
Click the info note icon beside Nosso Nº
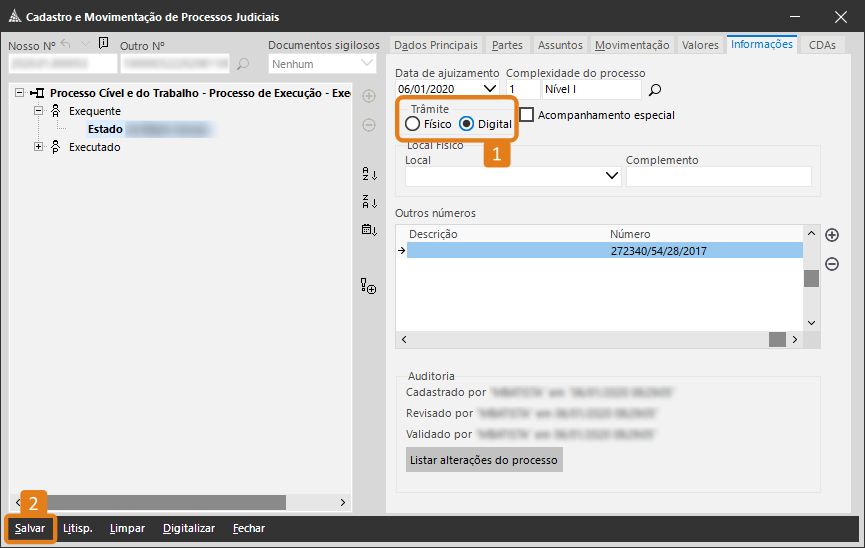pyautogui.click(x=103, y=44)
